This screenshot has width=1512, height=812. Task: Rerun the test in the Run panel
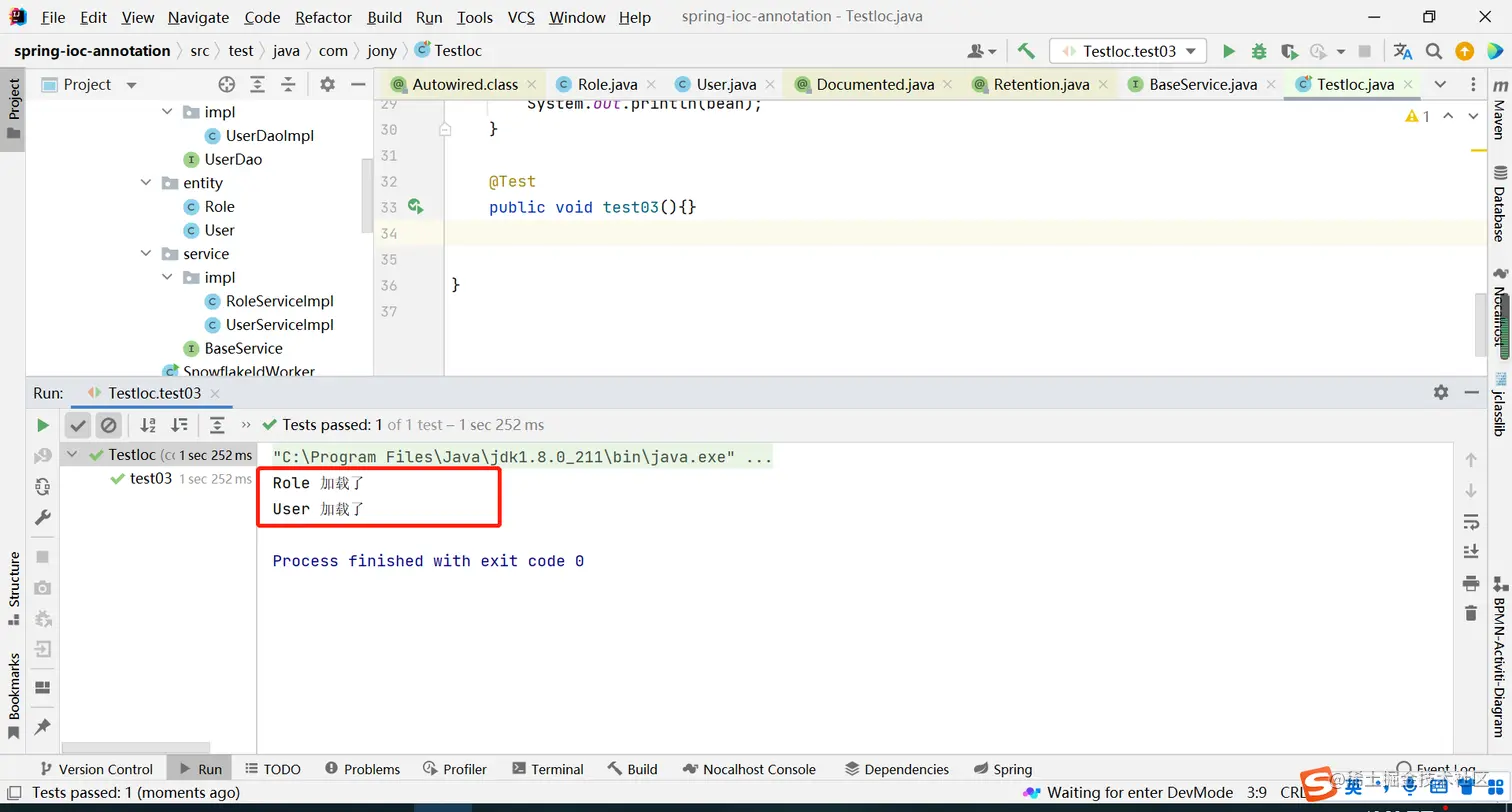[42, 425]
